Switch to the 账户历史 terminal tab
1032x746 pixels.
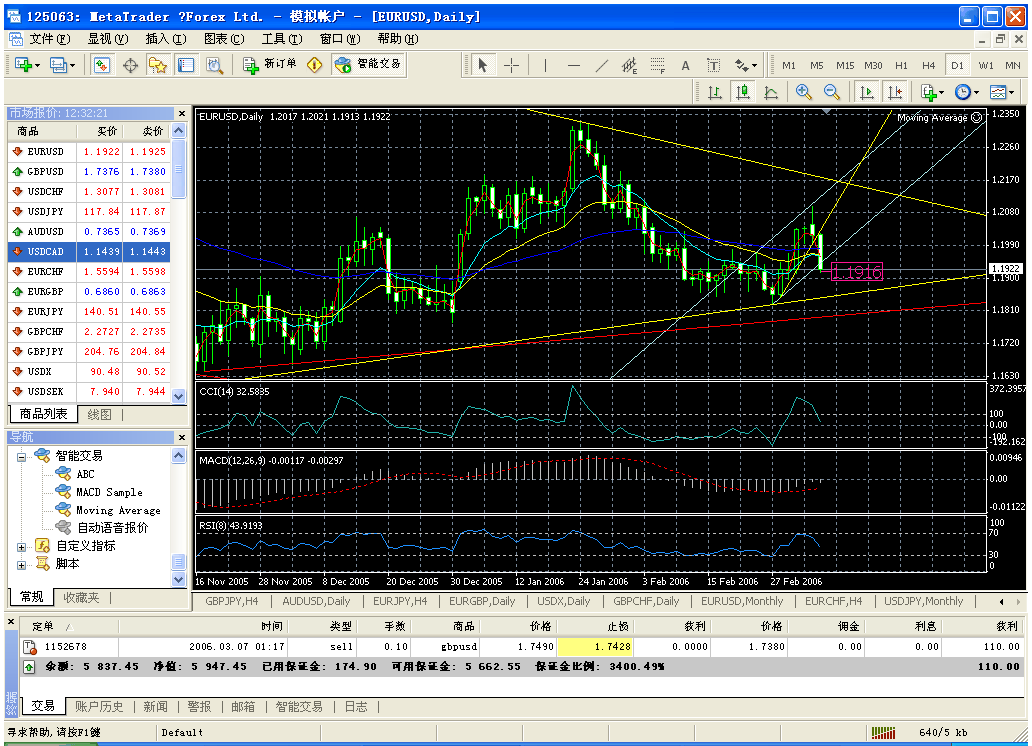(99, 706)
